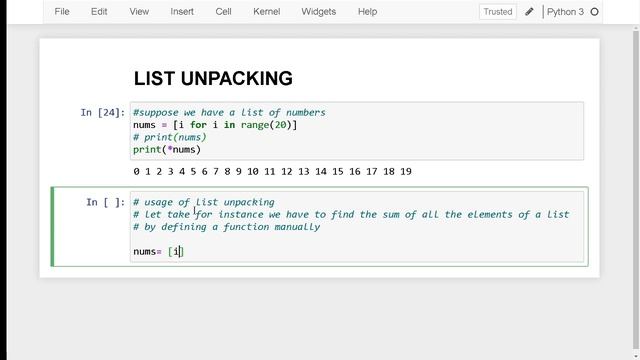Open the Kernel menu
This screenshot has height=360, width=640.
pyautogui.click(x=267, y=11)
